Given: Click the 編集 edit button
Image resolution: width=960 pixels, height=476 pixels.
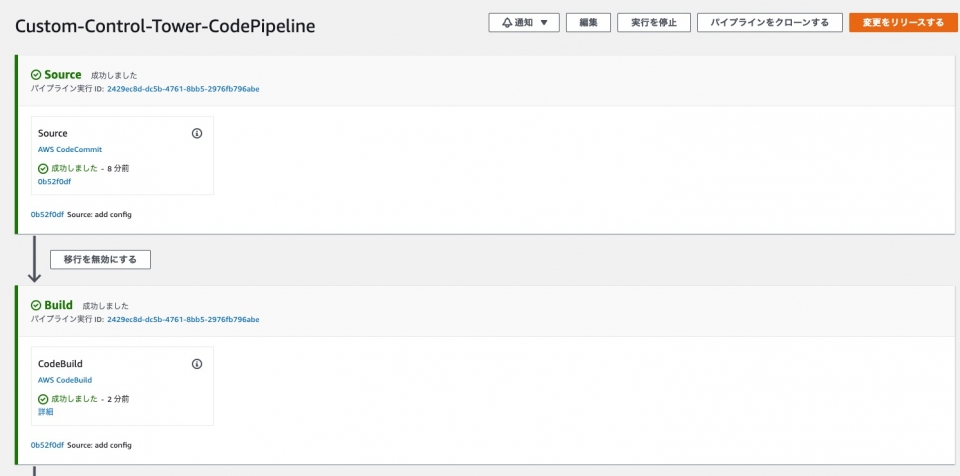Looking at the screenshot, I should (x=588, y=23).
